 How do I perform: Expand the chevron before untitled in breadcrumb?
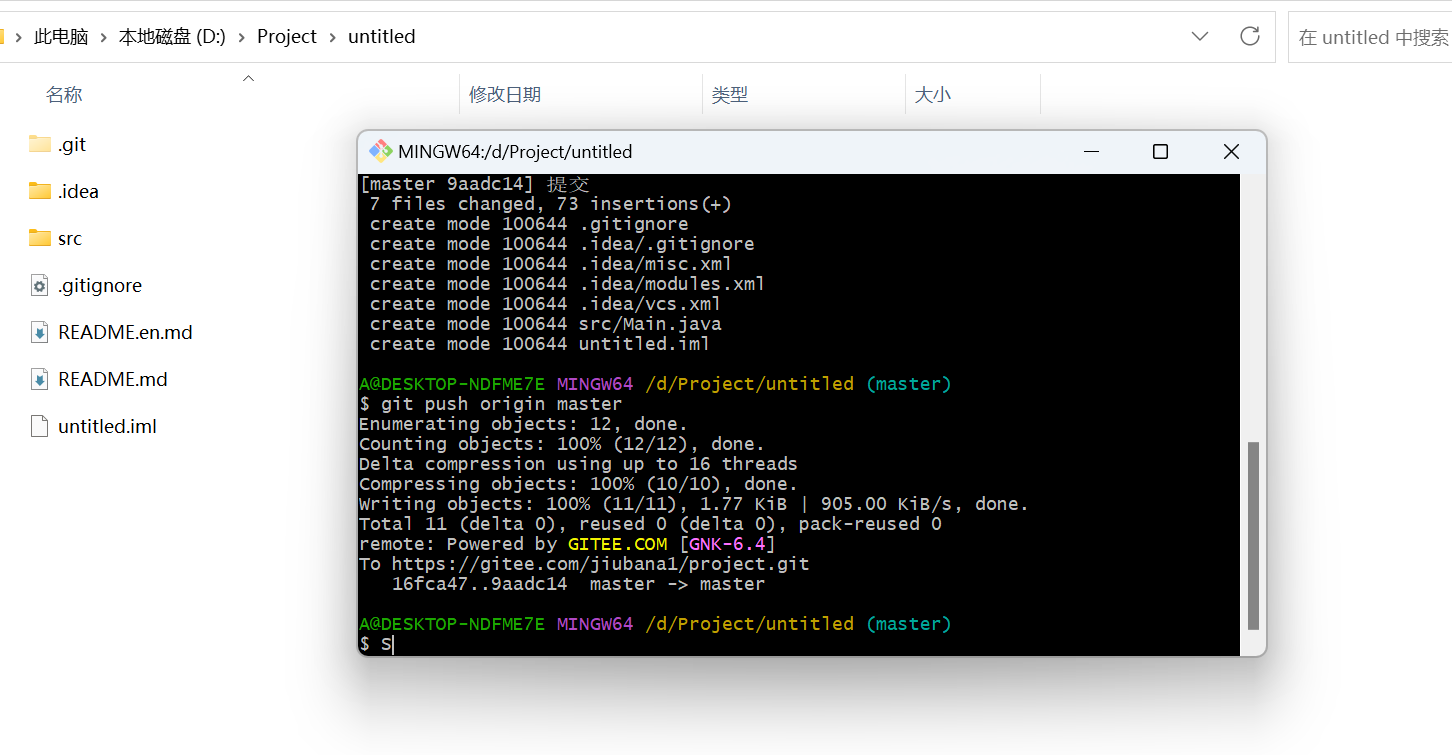[333, 37]
